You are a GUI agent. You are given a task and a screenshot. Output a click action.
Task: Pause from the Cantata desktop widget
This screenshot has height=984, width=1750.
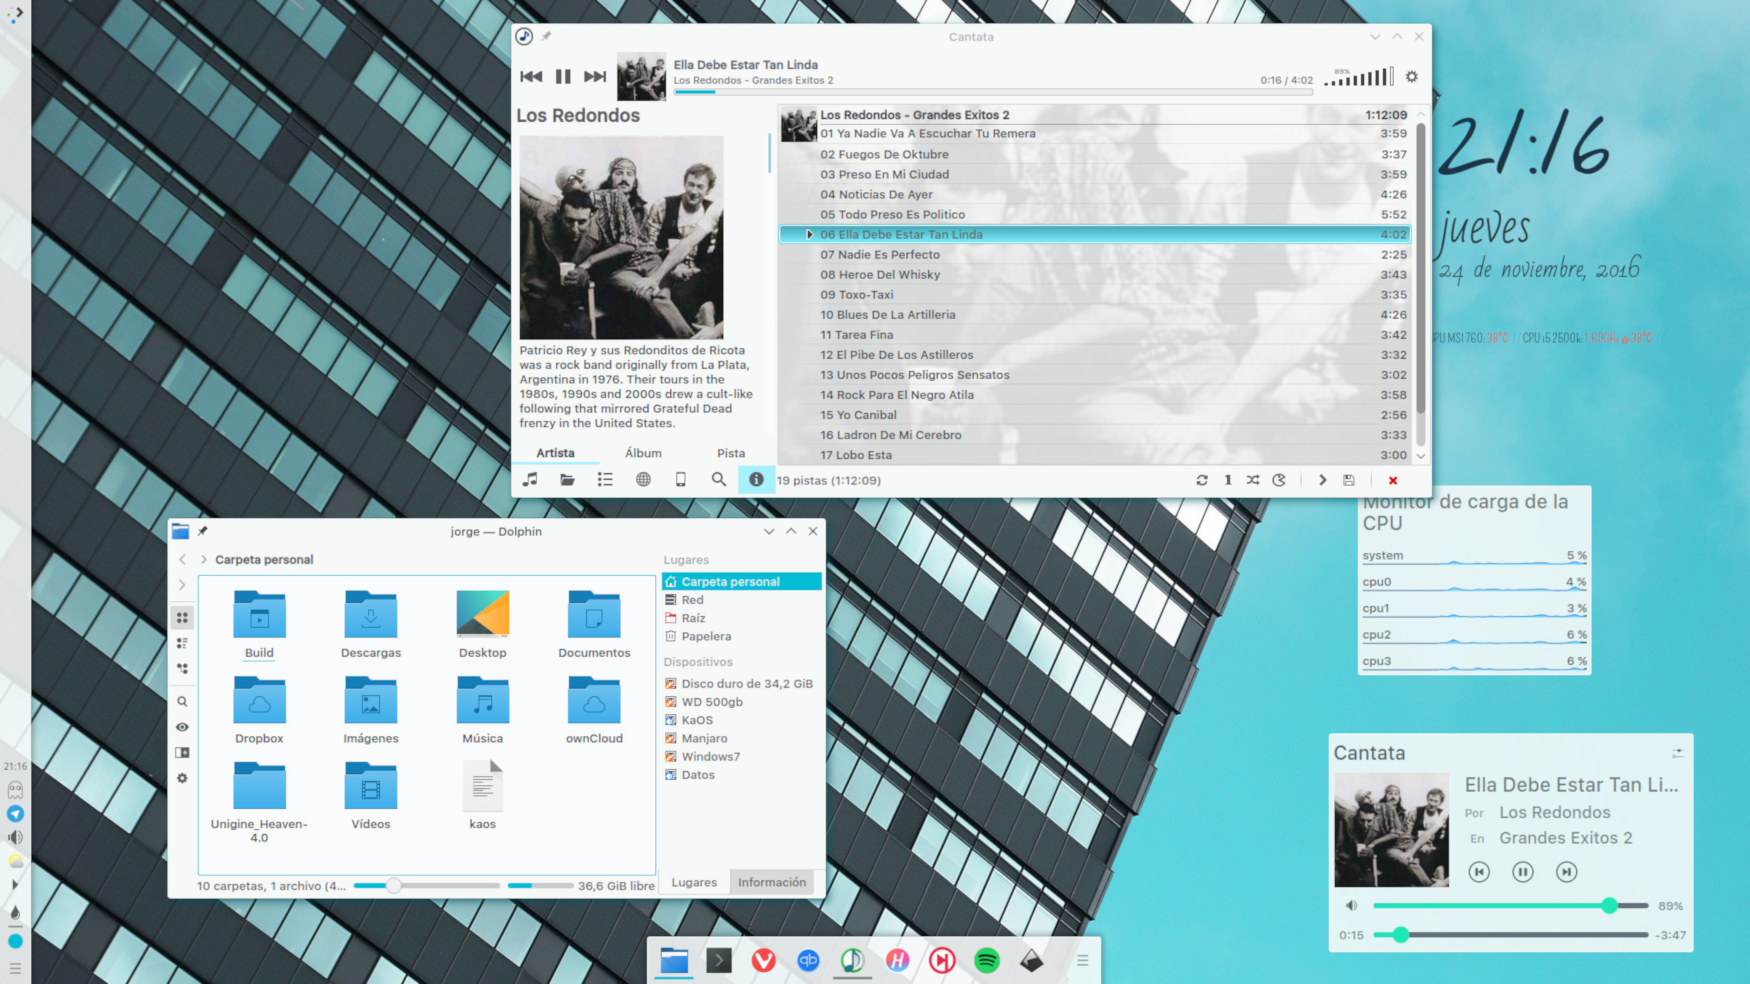click(x=1522, y=872)
